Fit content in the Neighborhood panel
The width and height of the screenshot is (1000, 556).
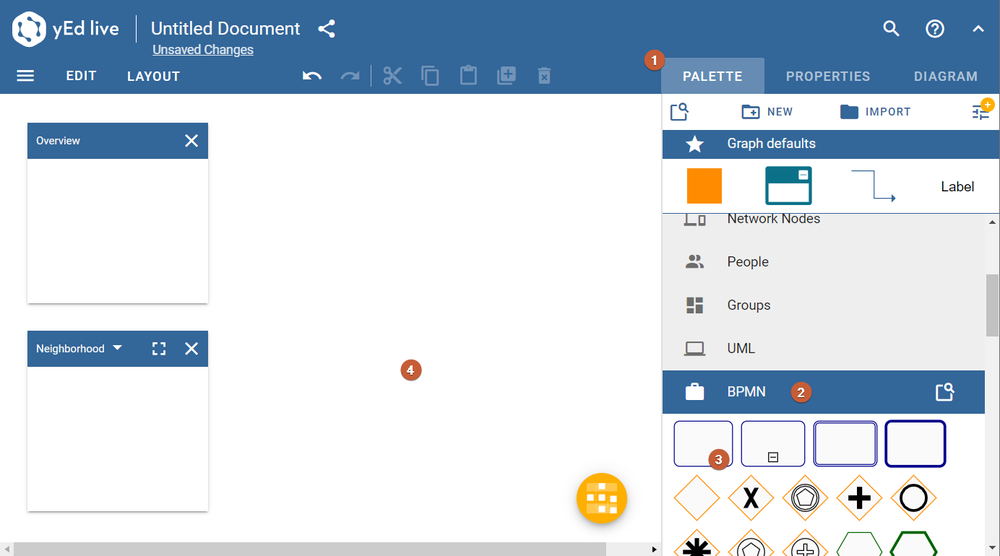click(x=159, y=349)
